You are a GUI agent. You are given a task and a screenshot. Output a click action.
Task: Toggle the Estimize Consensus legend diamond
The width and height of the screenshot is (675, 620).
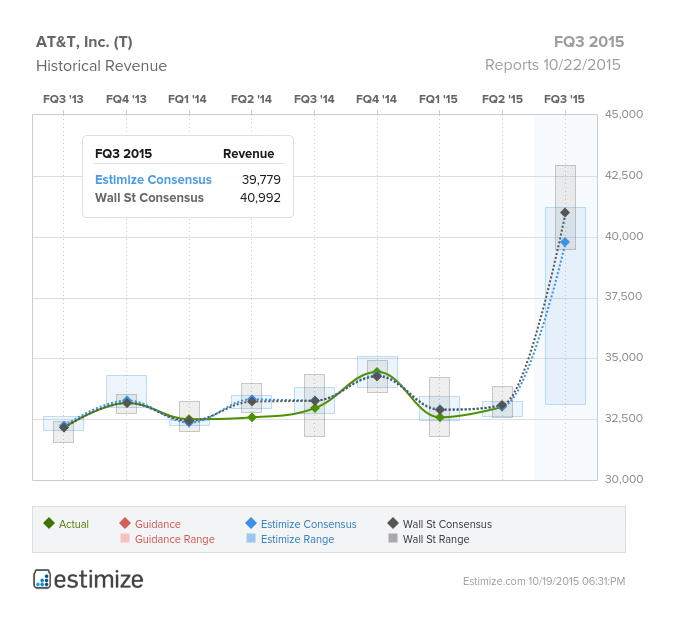[251, 523]
